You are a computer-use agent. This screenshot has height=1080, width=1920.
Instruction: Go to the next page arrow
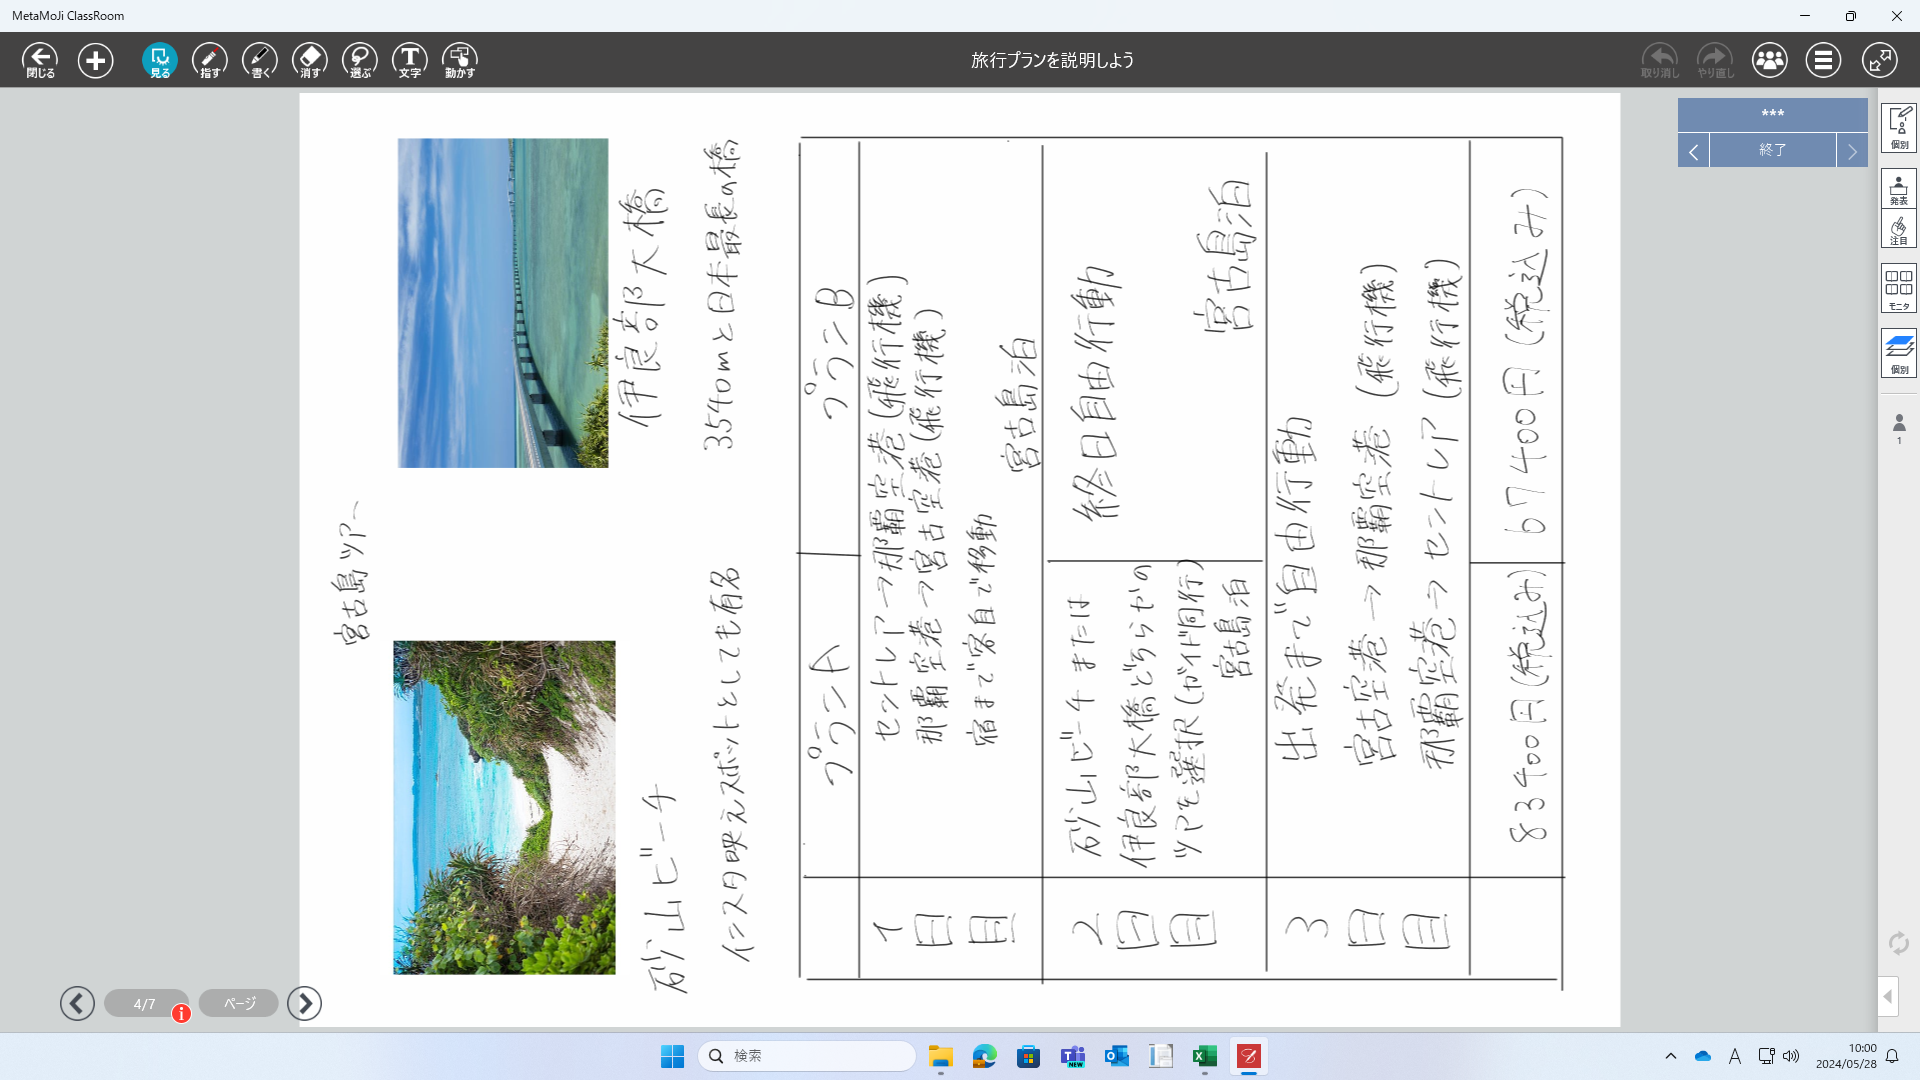pos(305,1003)
